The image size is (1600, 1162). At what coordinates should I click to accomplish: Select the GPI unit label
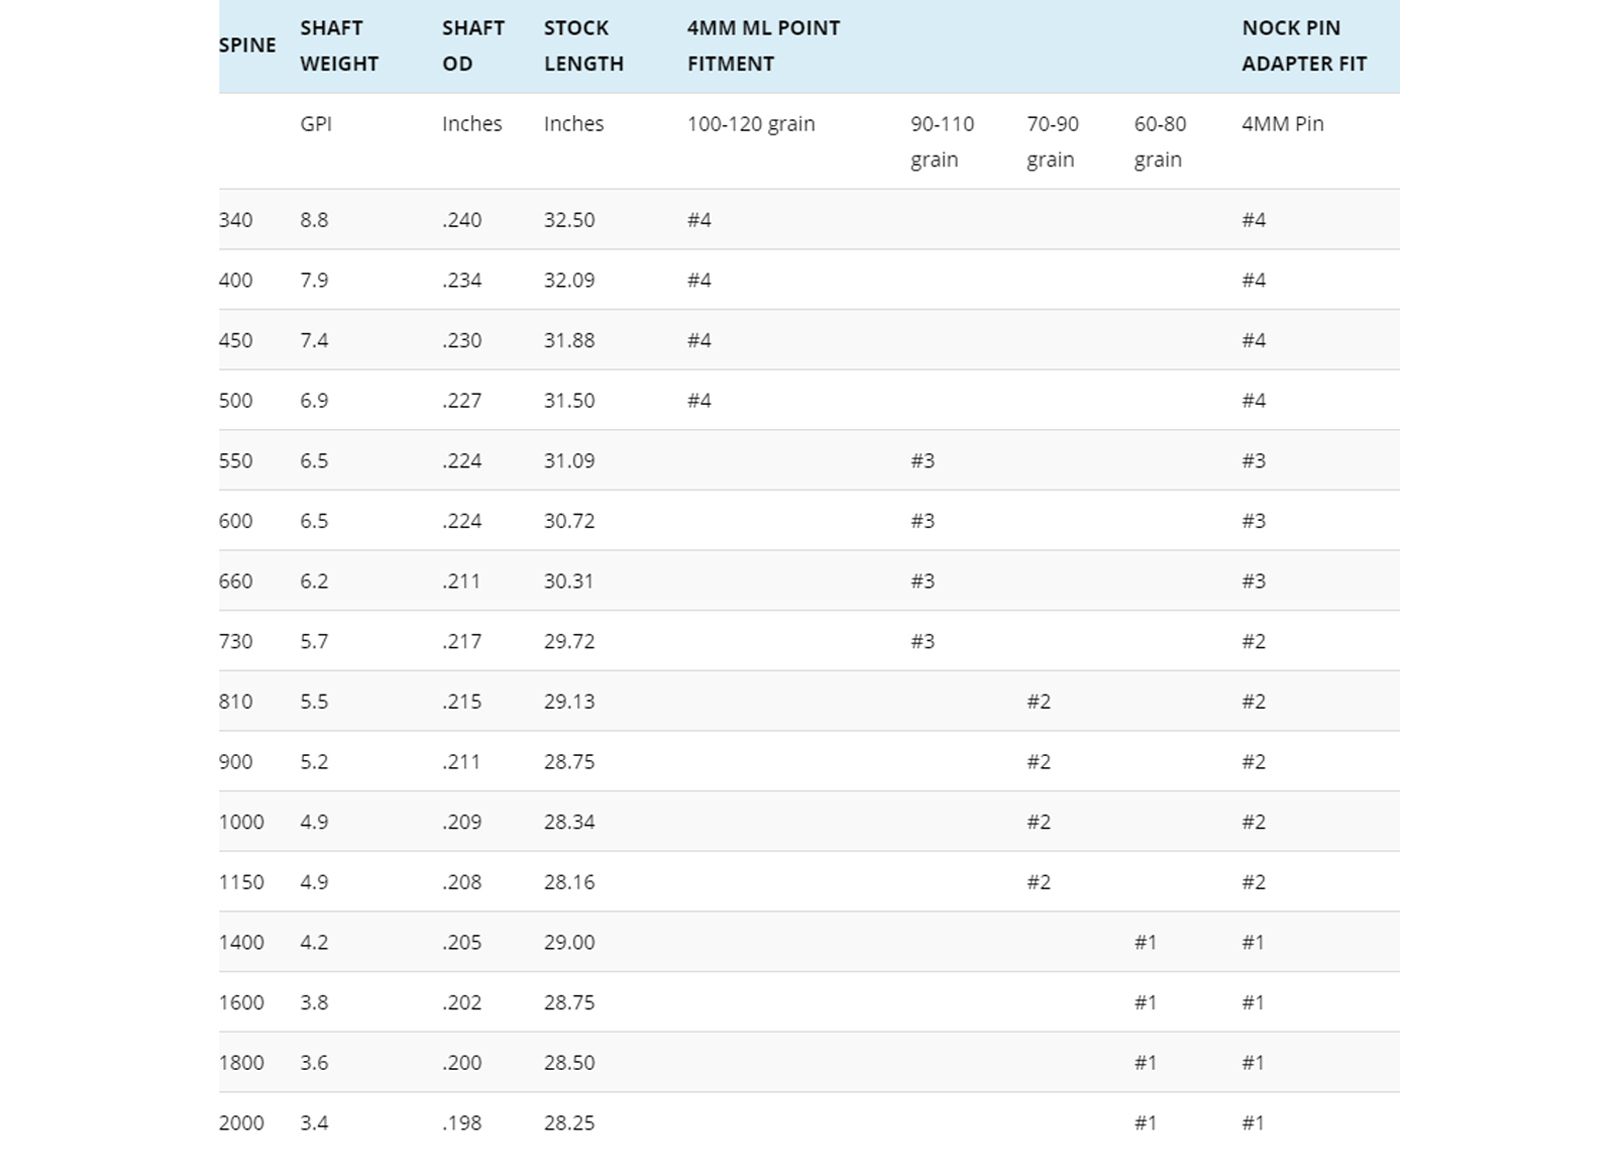pyautogui.click(x=316, y=124)
